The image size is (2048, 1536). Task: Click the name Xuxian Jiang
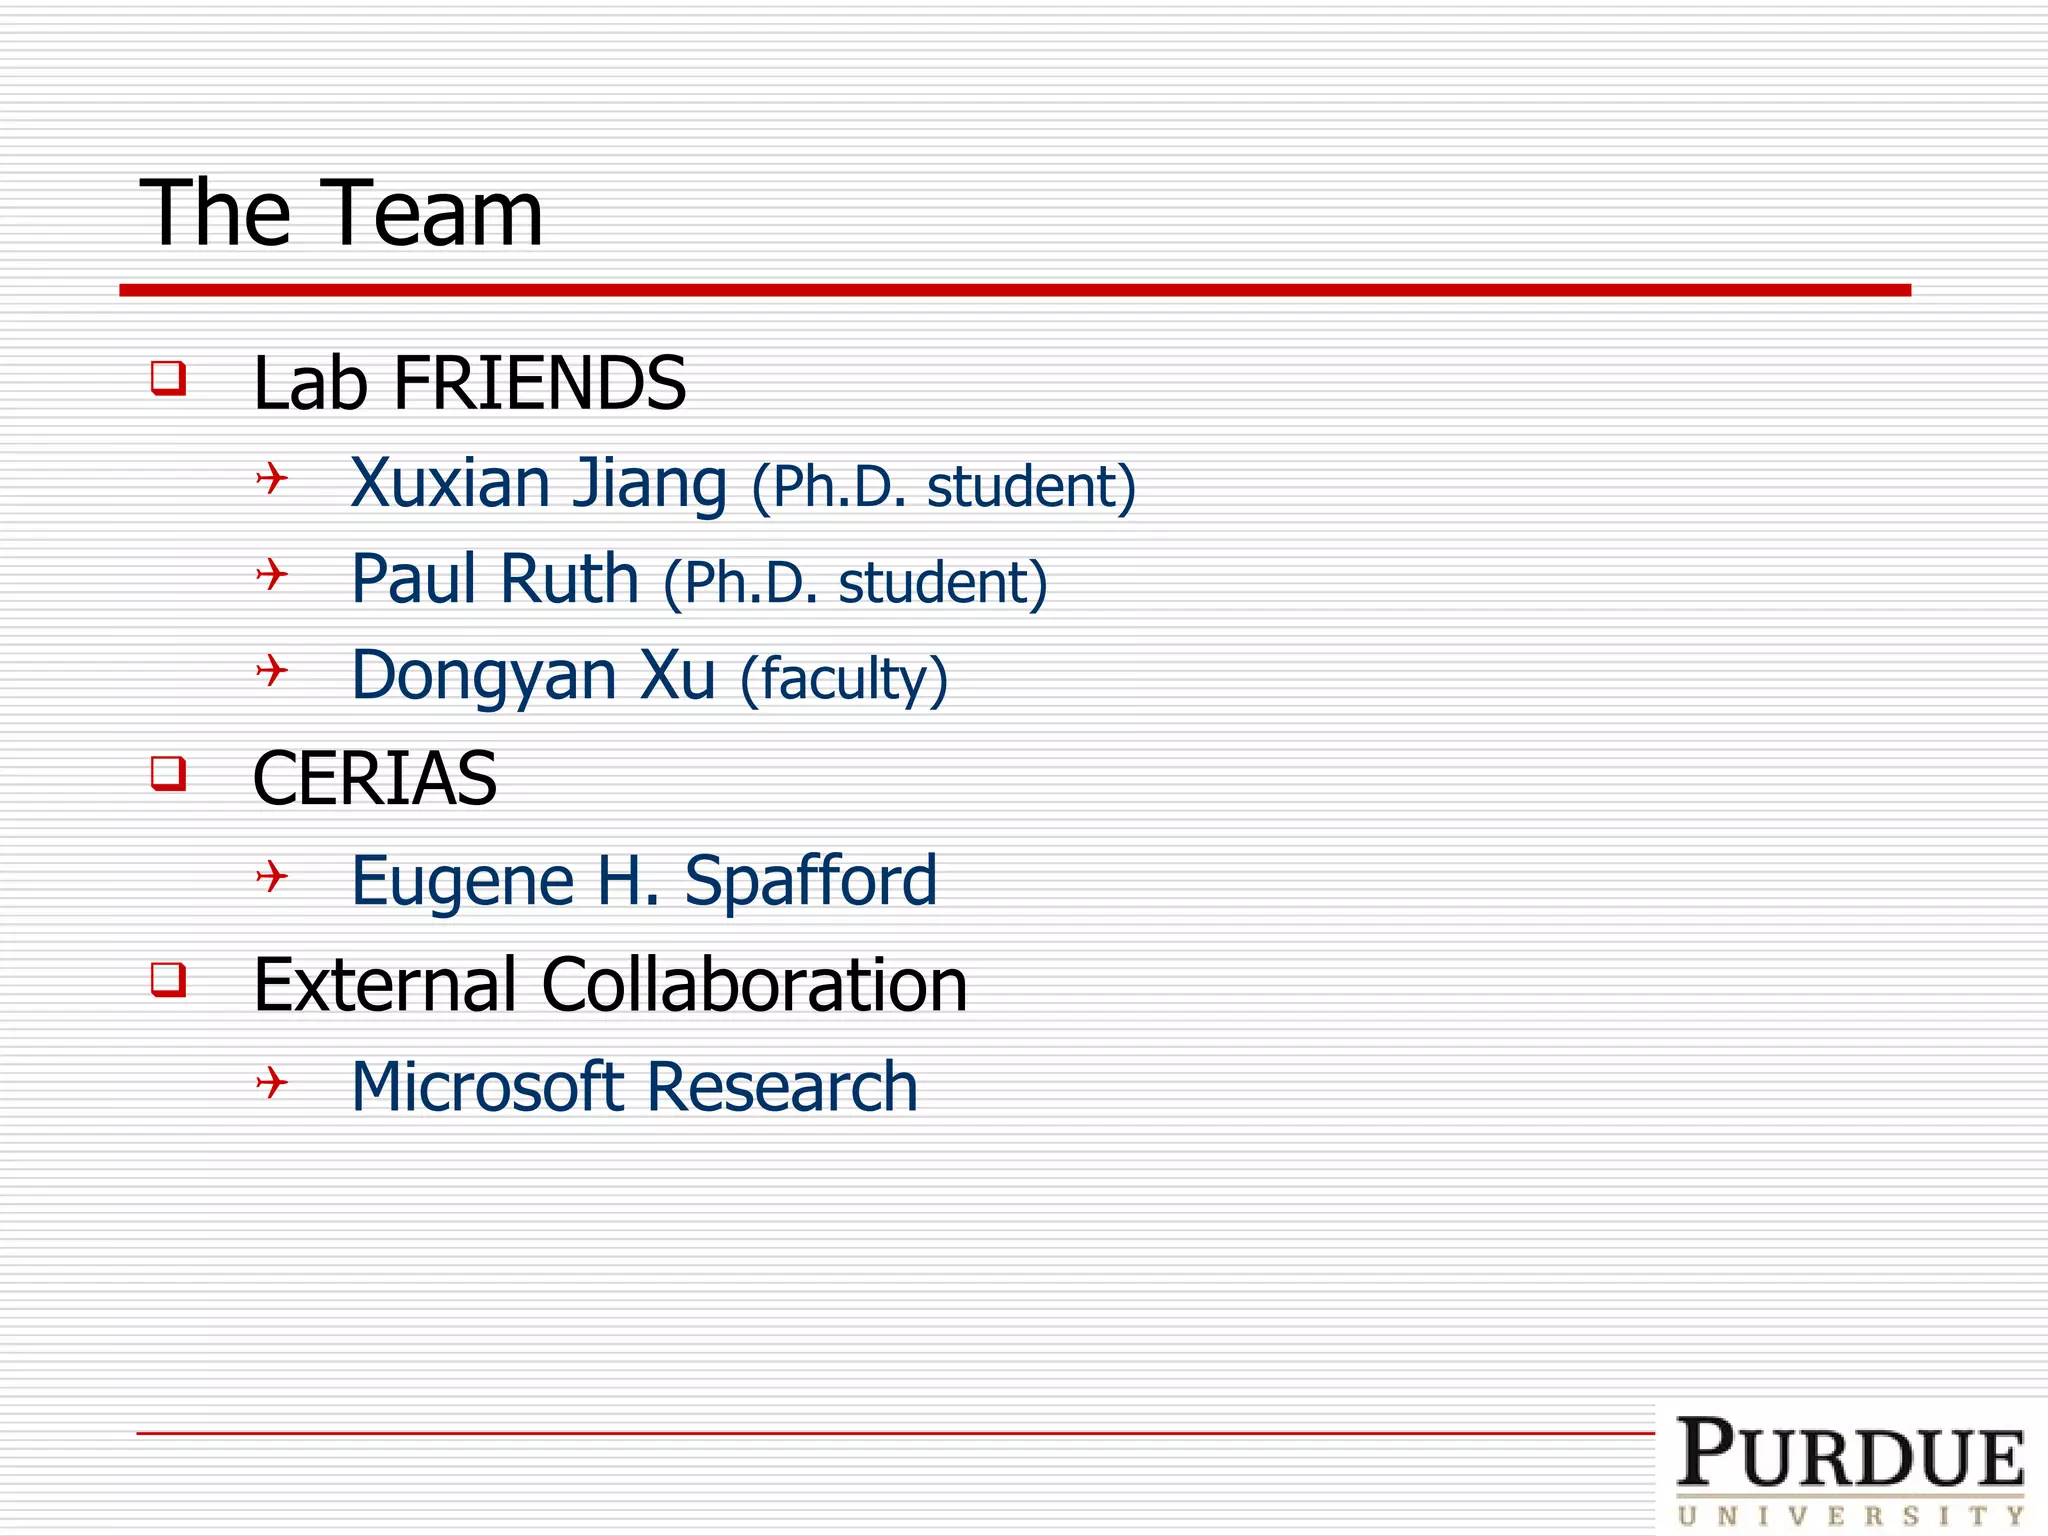click(538, 483)
